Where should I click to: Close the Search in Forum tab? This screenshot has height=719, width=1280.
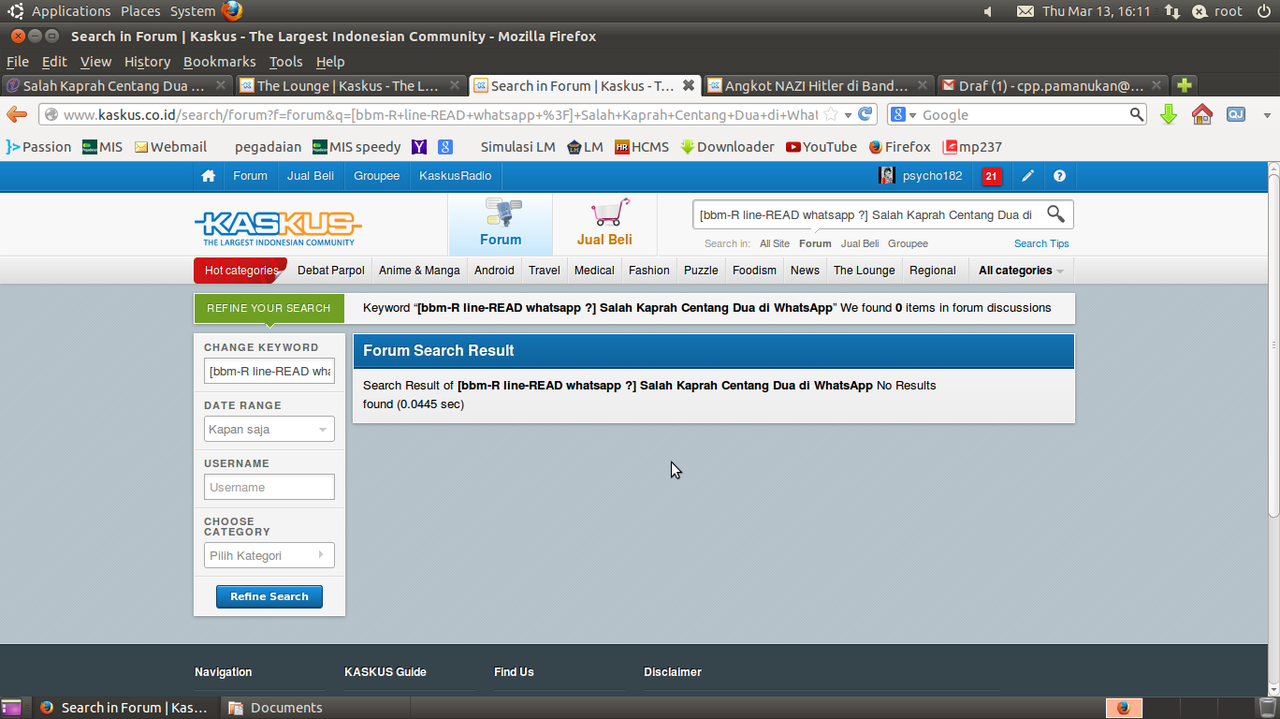click(688, 85)
